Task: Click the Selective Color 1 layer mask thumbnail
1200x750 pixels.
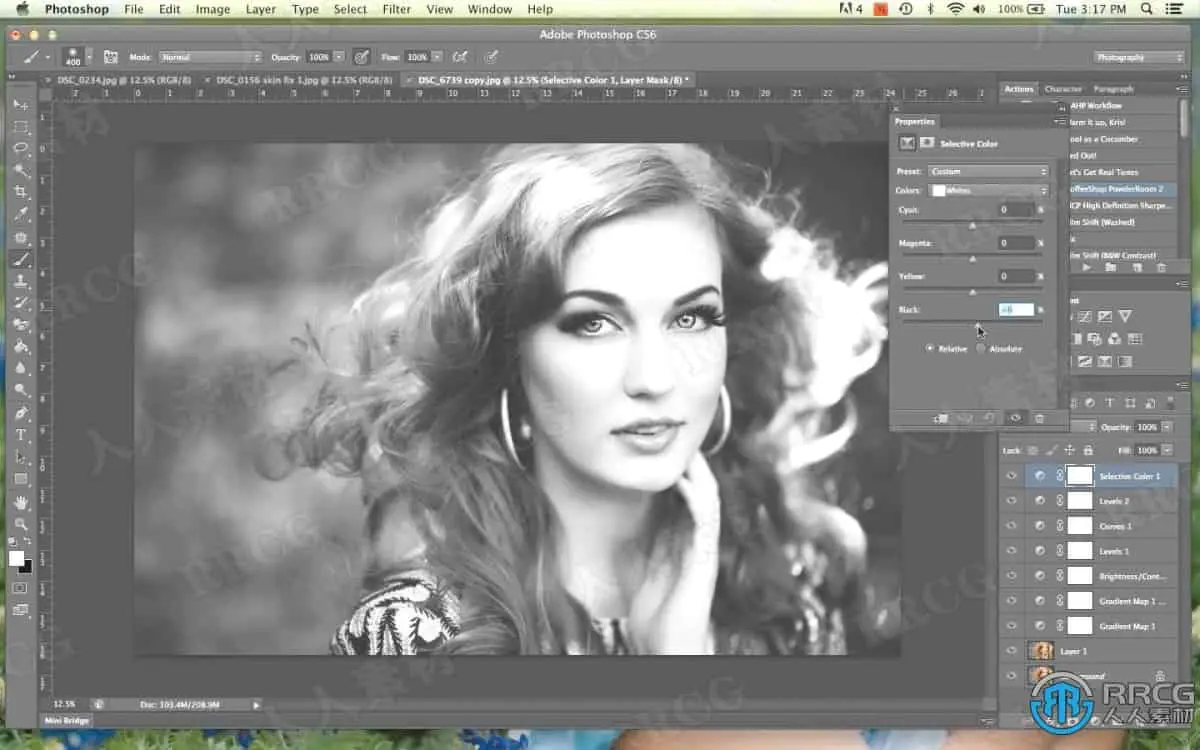Action: coord(1080,476)
